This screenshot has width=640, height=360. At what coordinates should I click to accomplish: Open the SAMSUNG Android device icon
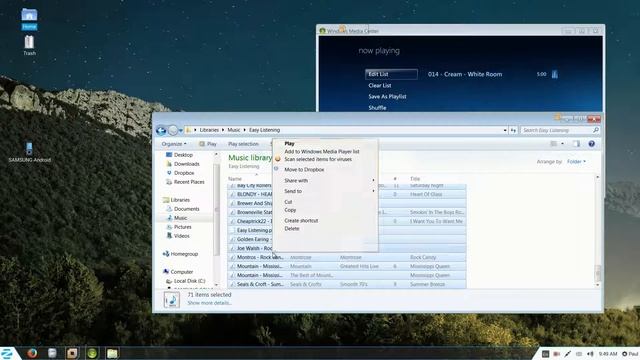[29, 152]
